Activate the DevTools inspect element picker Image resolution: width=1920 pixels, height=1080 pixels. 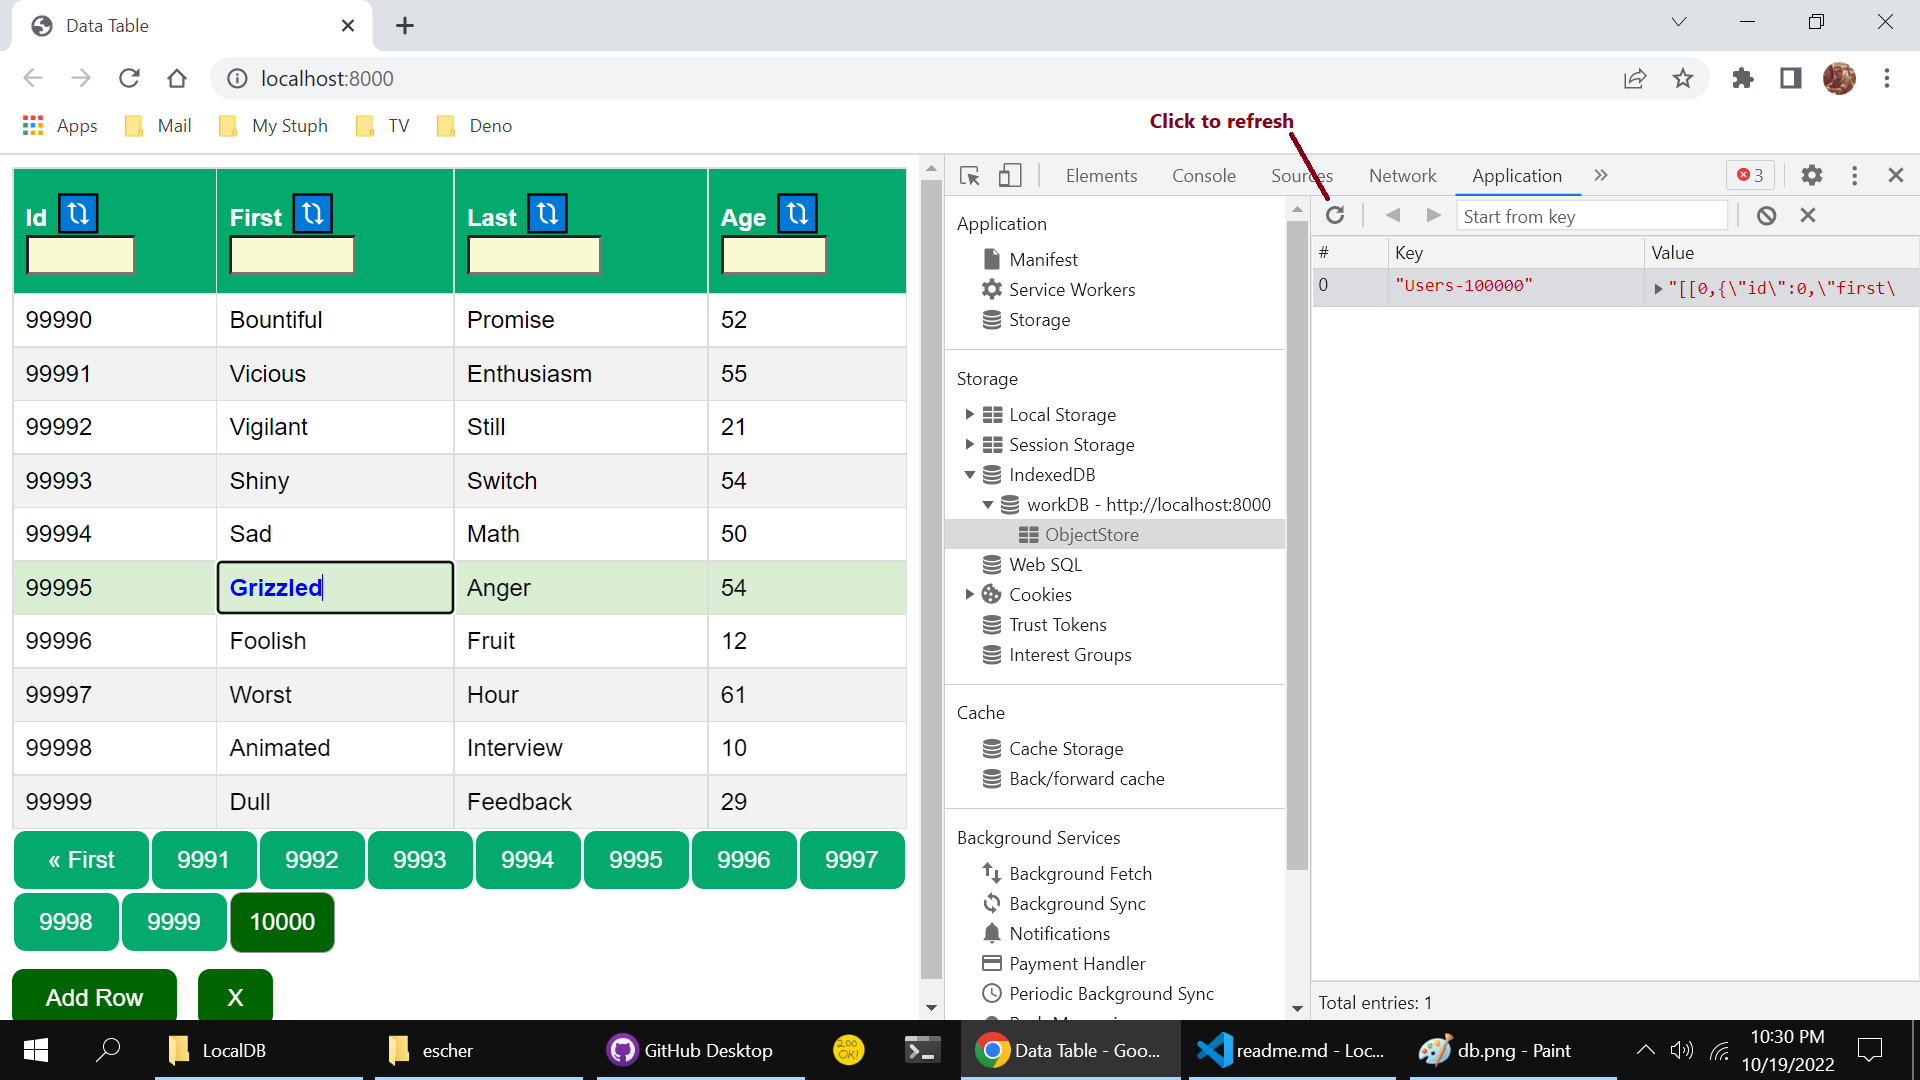click(x=969, y=176)
